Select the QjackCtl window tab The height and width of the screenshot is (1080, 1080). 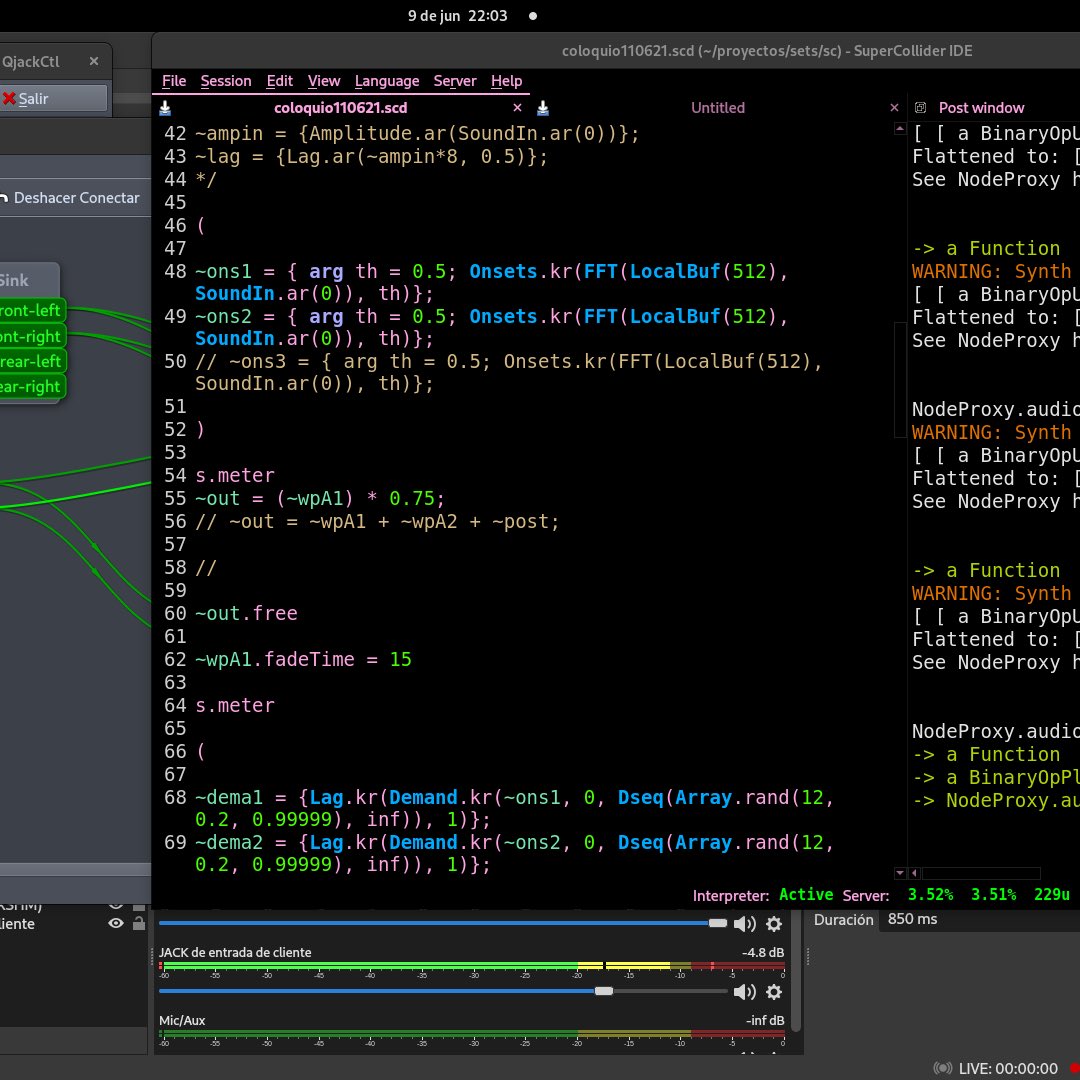point(31,61)
